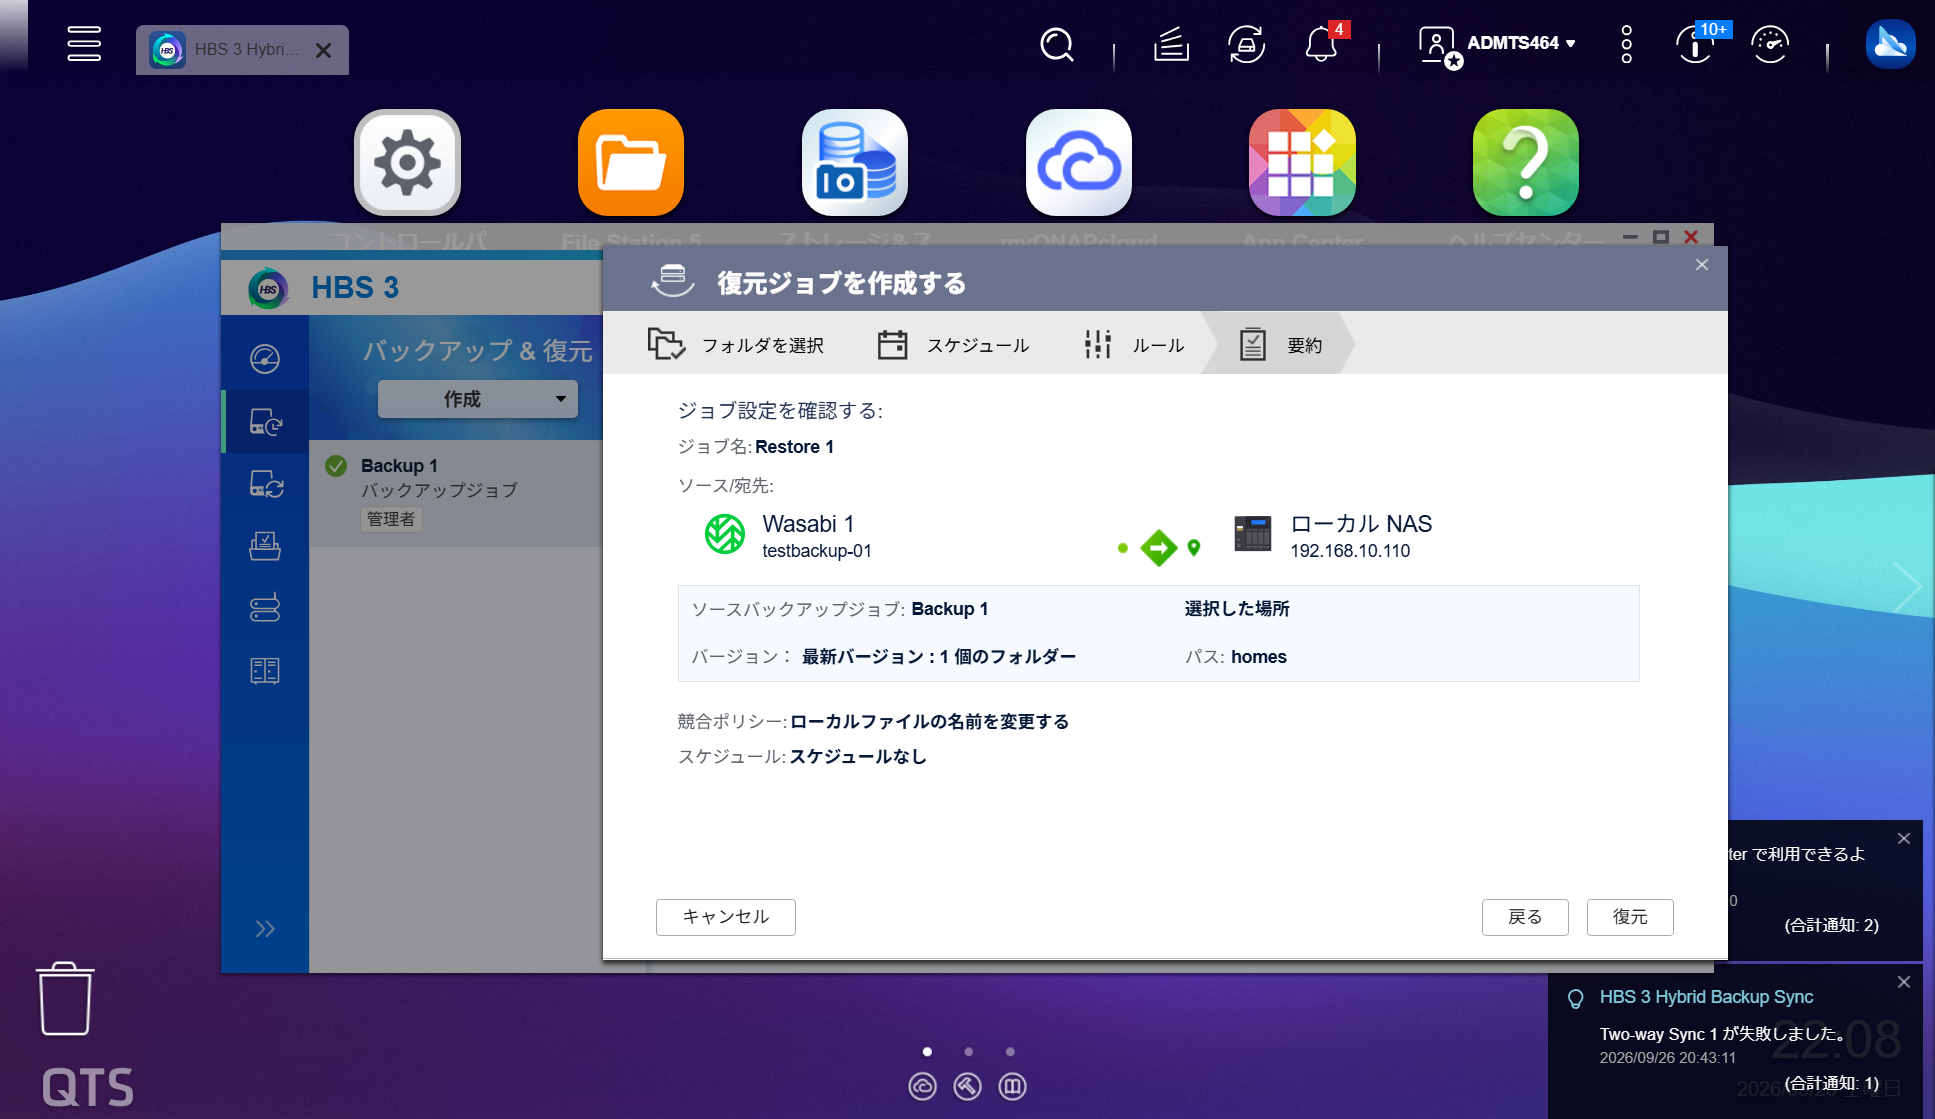Switch to the second desktop page dot
1935x1119 pixels.
[968, 1052]
